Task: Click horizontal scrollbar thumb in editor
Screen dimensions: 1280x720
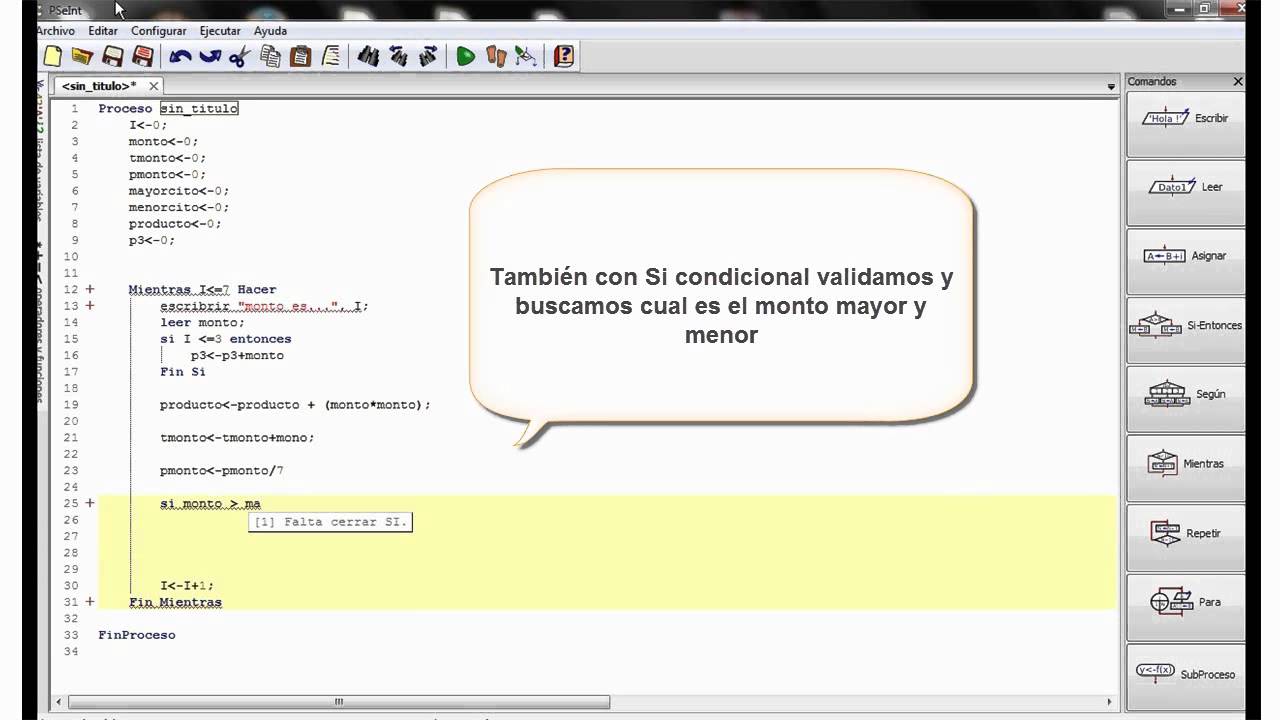Action: tap(339, 702)
